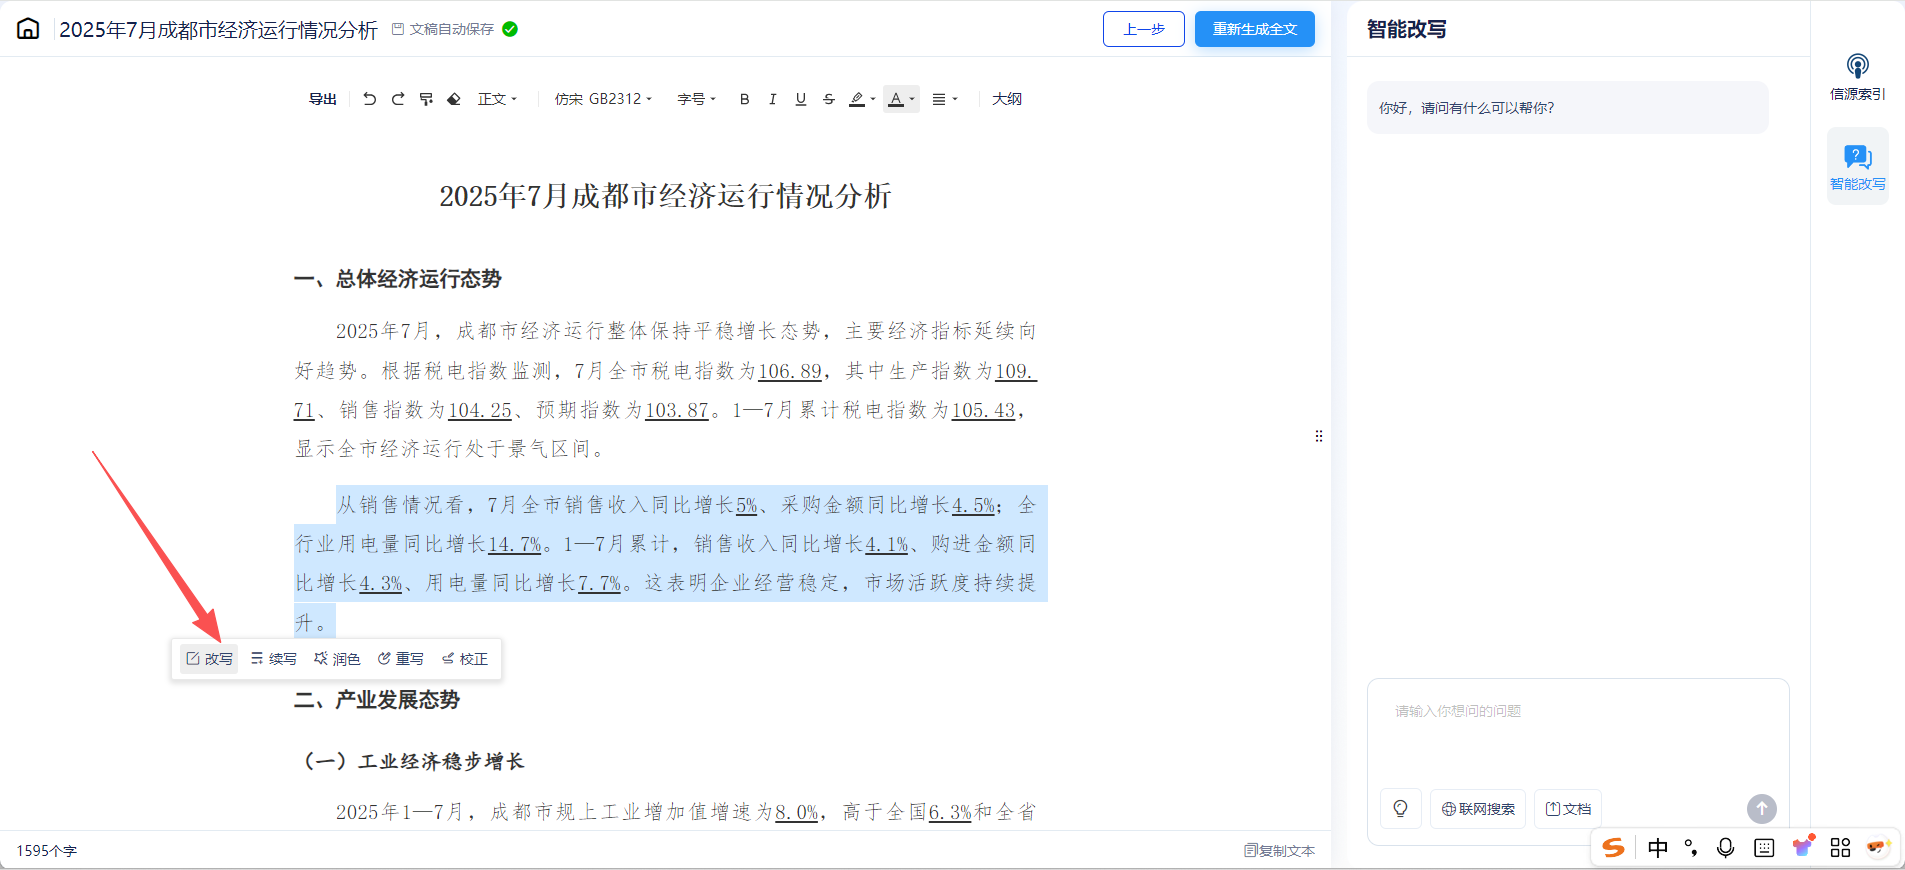
Task: Click the voice input microphone icon
Action: (x=1726, y=848)
